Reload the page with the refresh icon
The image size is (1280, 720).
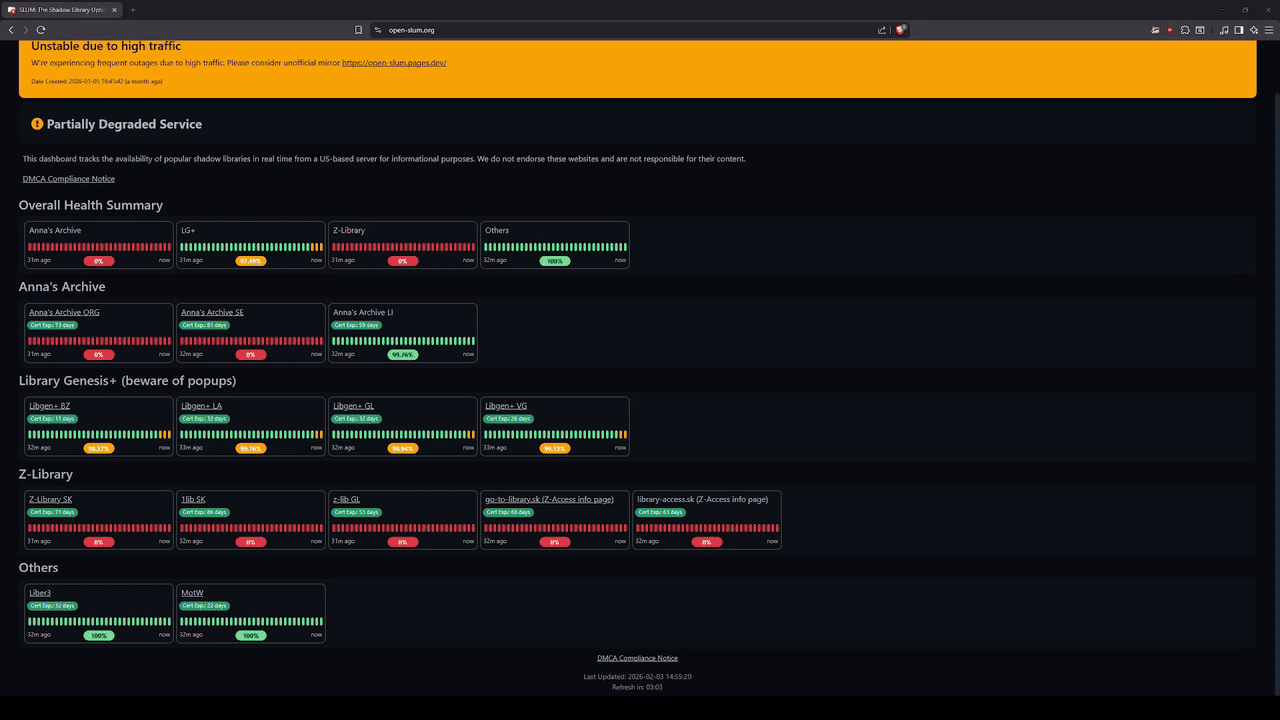coord(41,30)
